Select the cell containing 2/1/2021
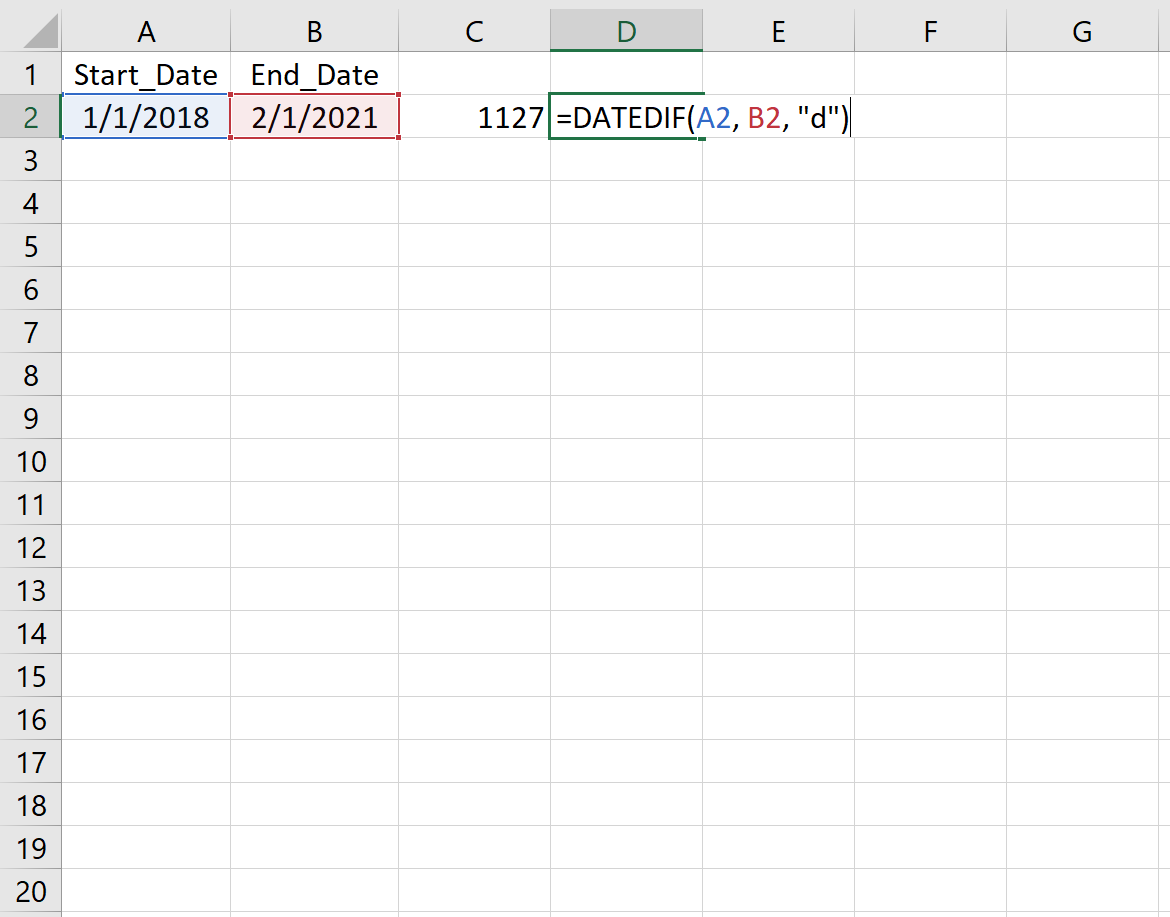The image size is (1170, 917). pos(314,117)
